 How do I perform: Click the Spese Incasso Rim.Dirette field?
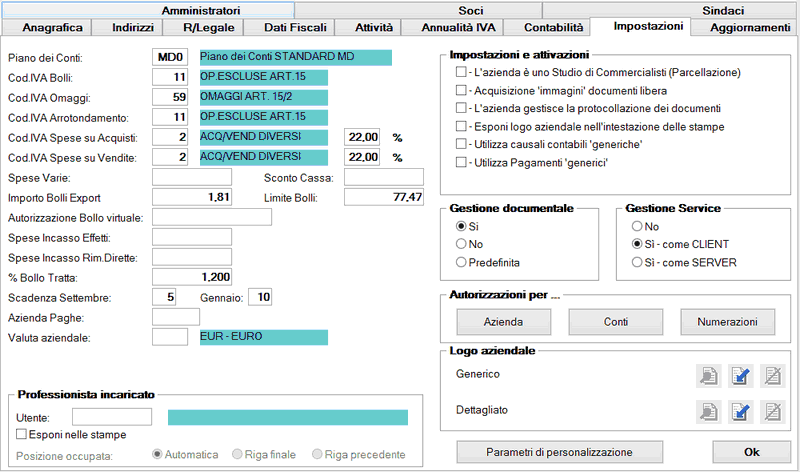point(192,257)
